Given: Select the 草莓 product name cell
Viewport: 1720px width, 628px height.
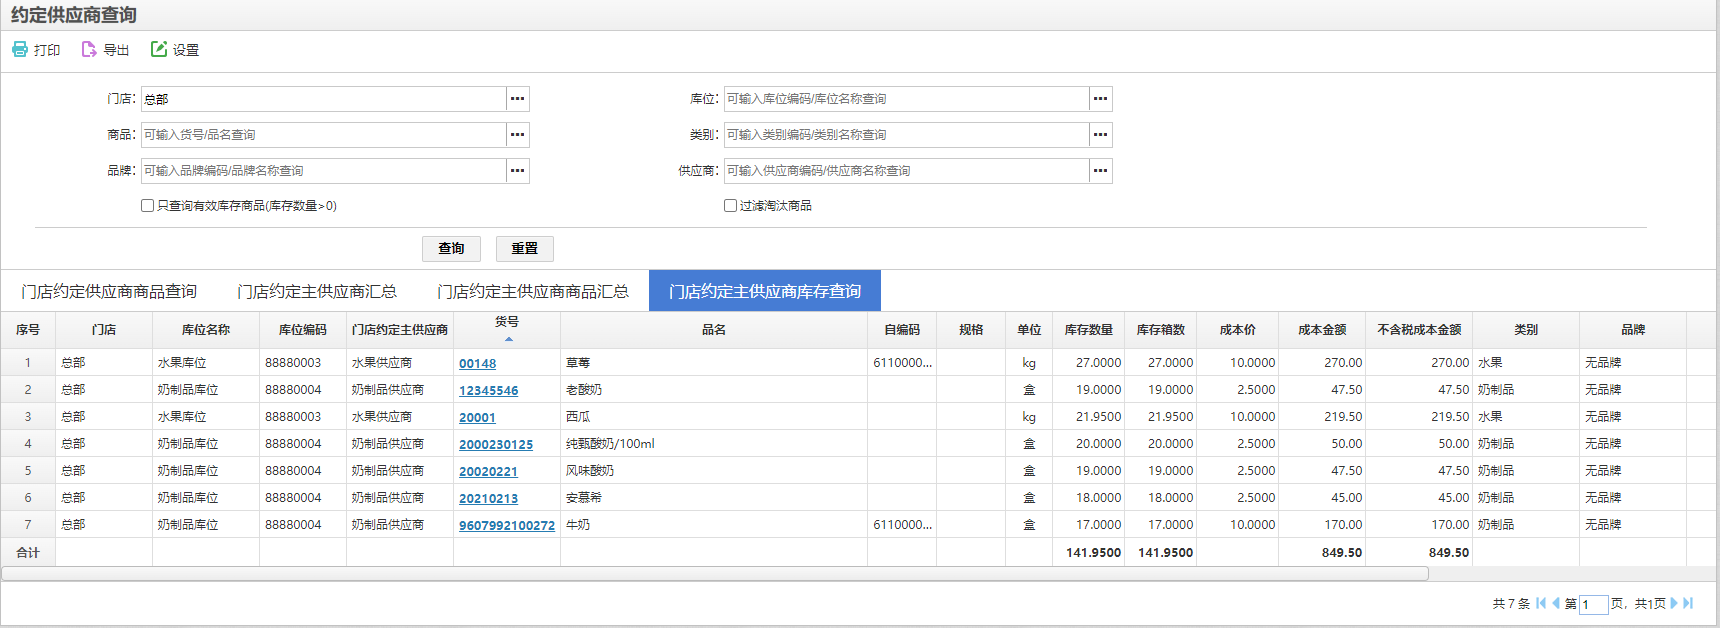Looking at the screenshot, I should pyautogui.click(x=713, y=363).
